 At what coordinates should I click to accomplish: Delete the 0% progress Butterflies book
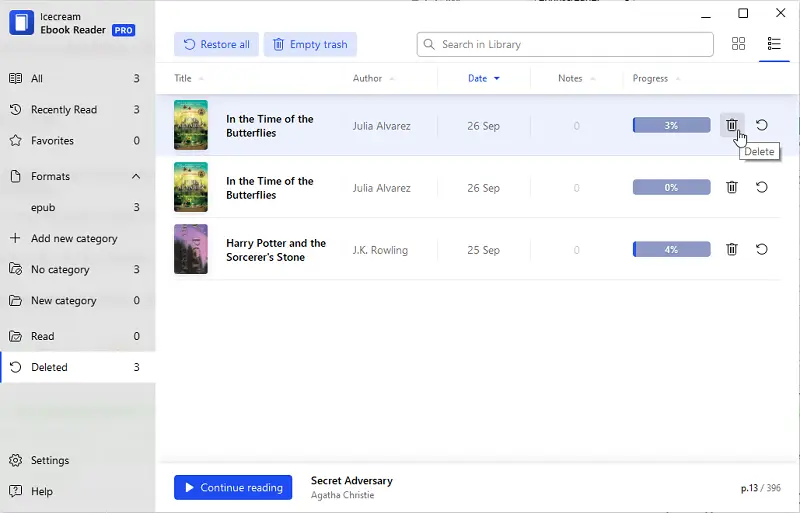point(732,187)
